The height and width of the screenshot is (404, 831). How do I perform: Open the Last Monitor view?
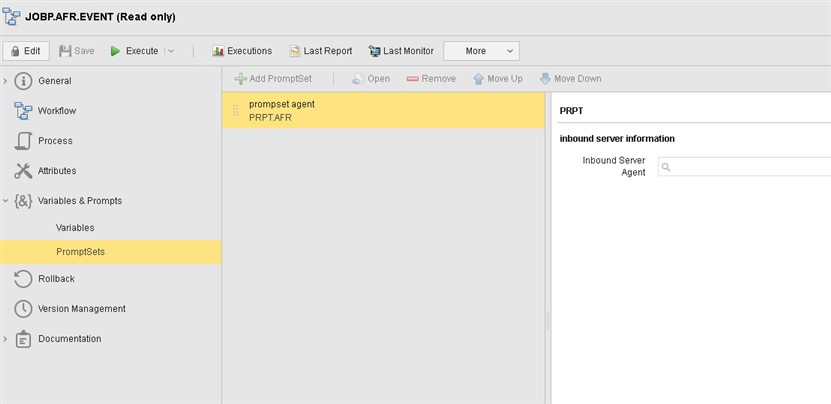pyautogui.click(x=401, y=51)
